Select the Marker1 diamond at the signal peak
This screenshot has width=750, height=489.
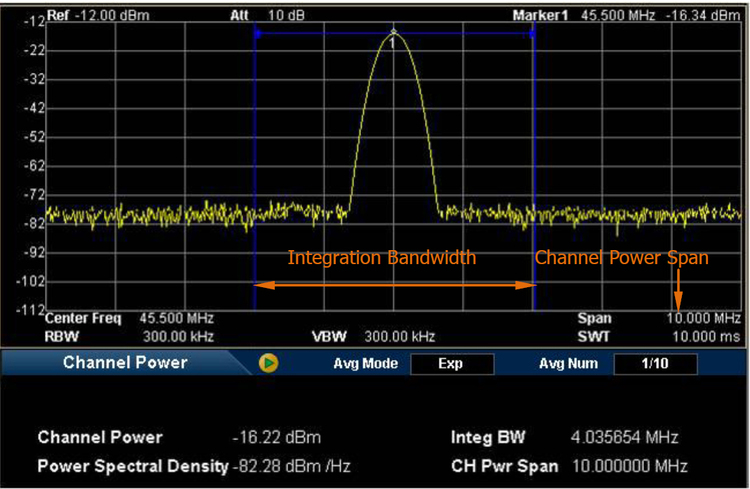393,32
